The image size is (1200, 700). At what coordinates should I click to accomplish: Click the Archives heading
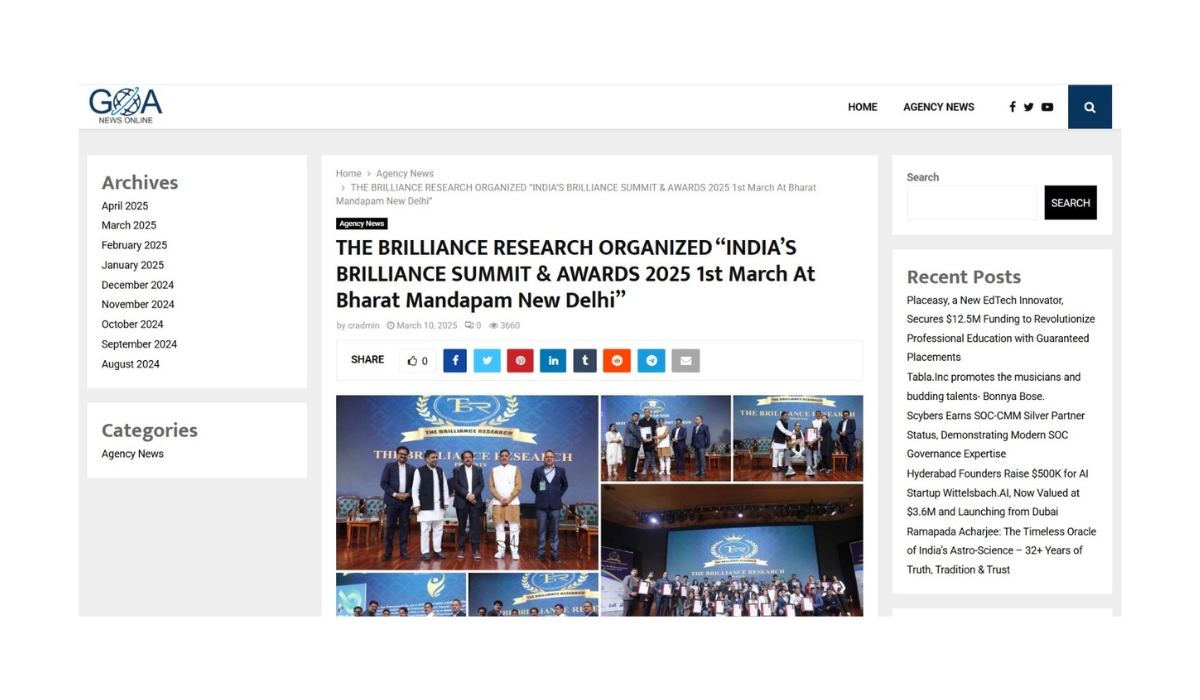(139, 183)
